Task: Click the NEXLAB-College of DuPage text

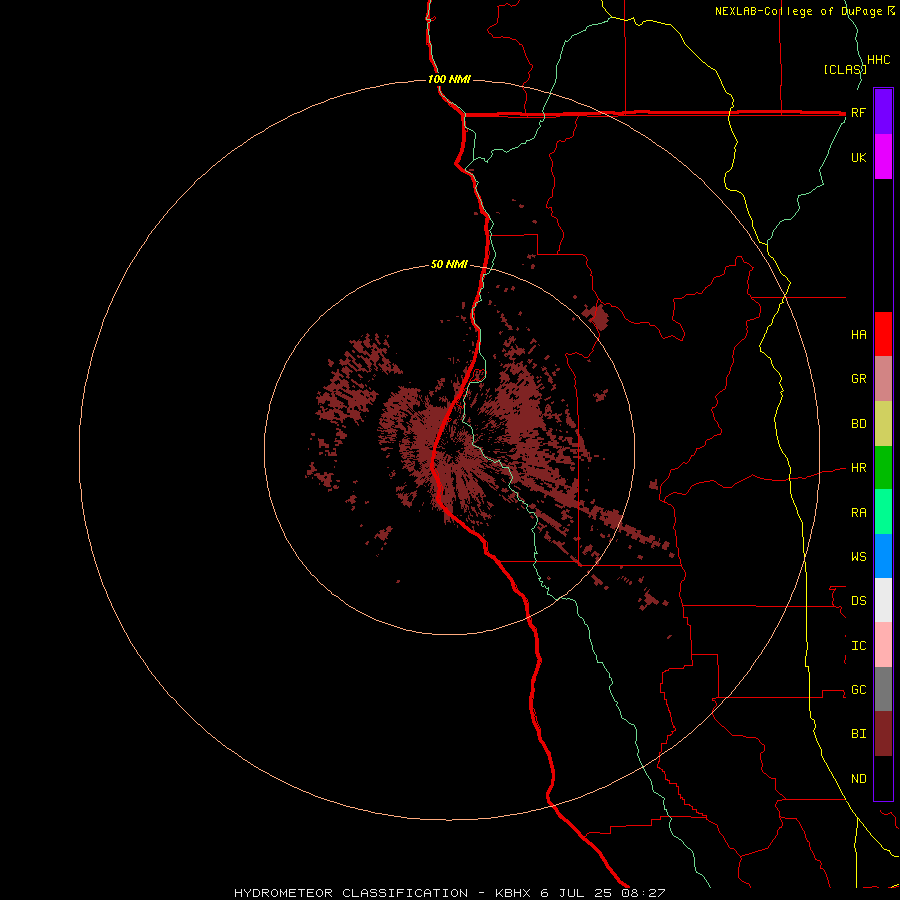Action: 799,11
